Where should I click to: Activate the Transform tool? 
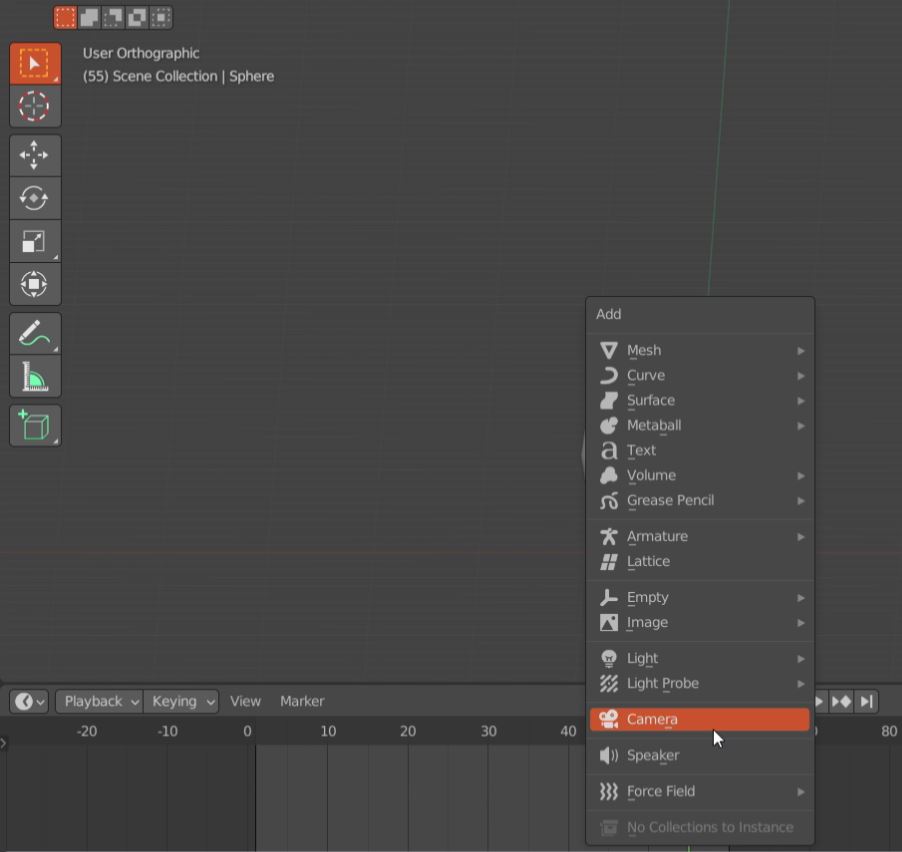35,283
